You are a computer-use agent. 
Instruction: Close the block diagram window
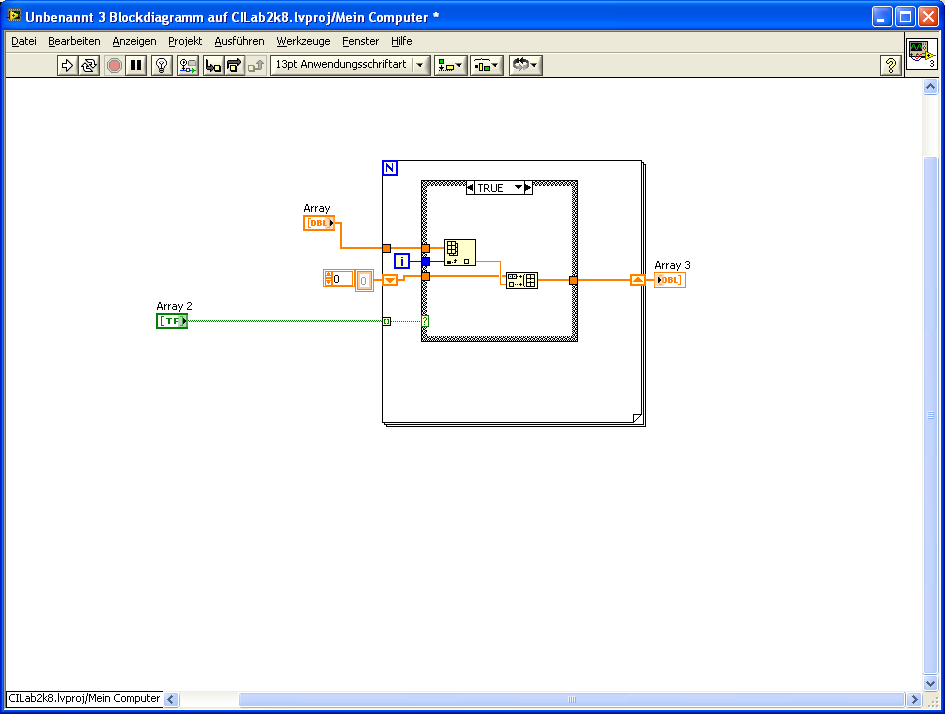[x=928, y=17]
